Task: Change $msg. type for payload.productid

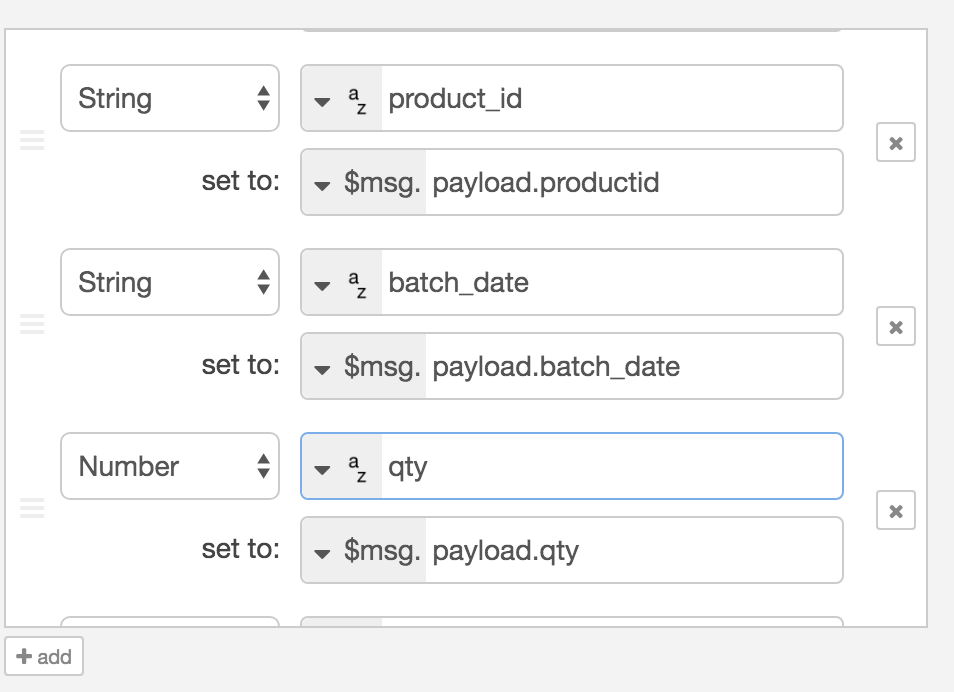Action: 364,183
